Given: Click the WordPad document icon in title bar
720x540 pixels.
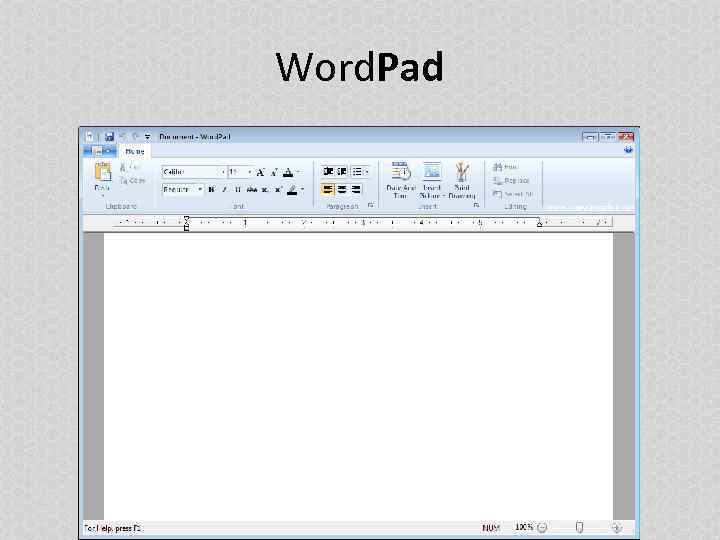Looking at the screenshot, I should point(90,136).
